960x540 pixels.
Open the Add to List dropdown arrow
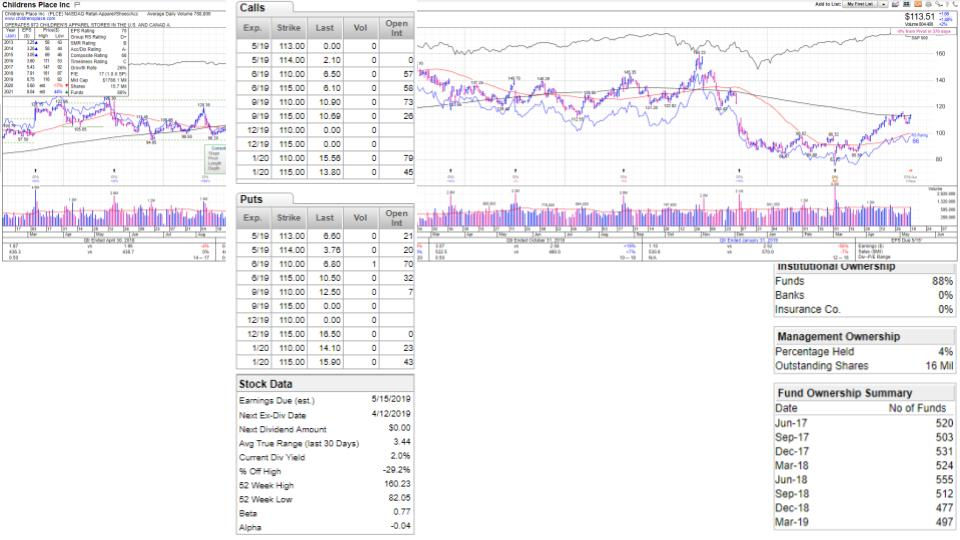coord(883,4)
